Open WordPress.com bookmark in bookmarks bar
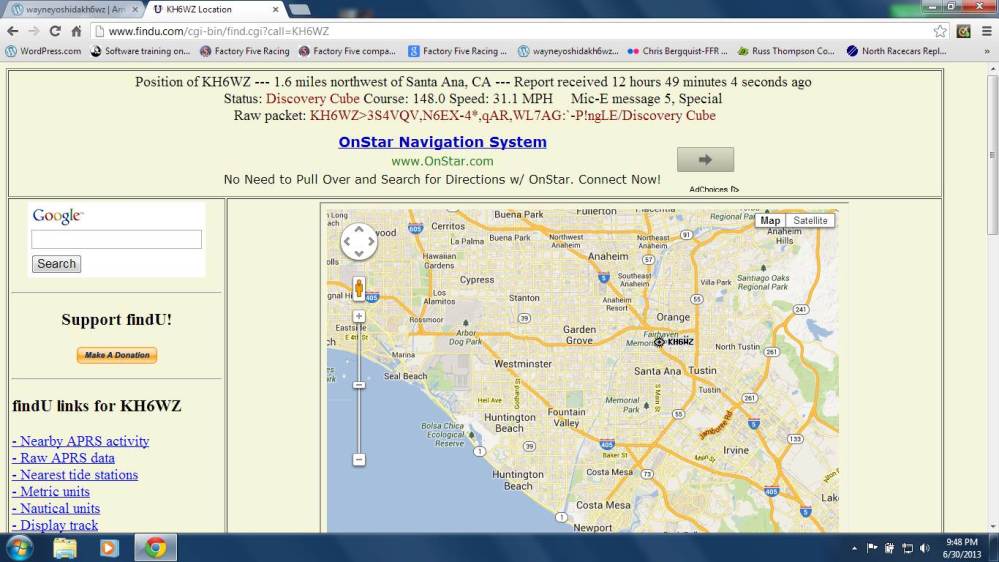This screenshot has width=999, height=562. pyautogui.click(x=44, y=51)
